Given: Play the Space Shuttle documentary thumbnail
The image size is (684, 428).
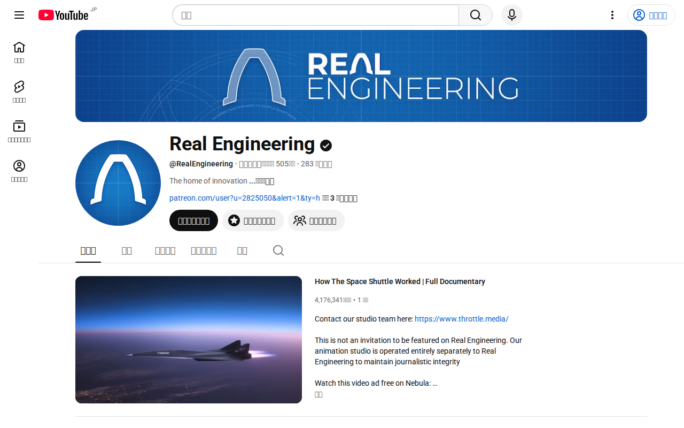Looking at the screenshot, I should click(x=188, y=339).
